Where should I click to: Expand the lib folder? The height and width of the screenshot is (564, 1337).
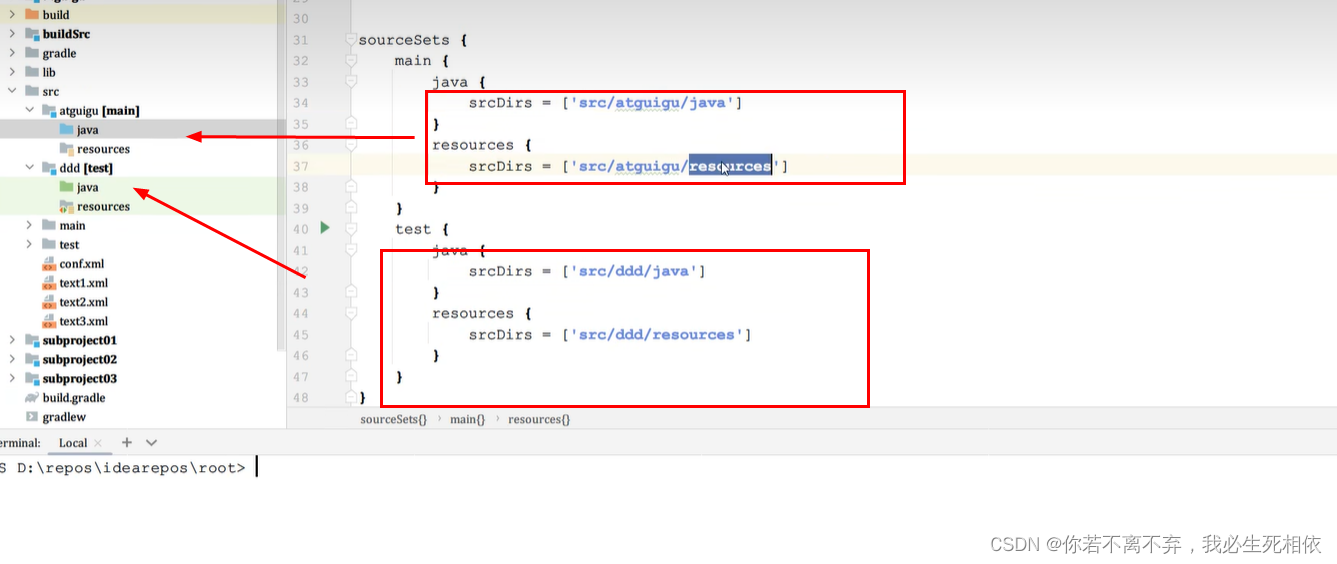[x=12, y=72]
